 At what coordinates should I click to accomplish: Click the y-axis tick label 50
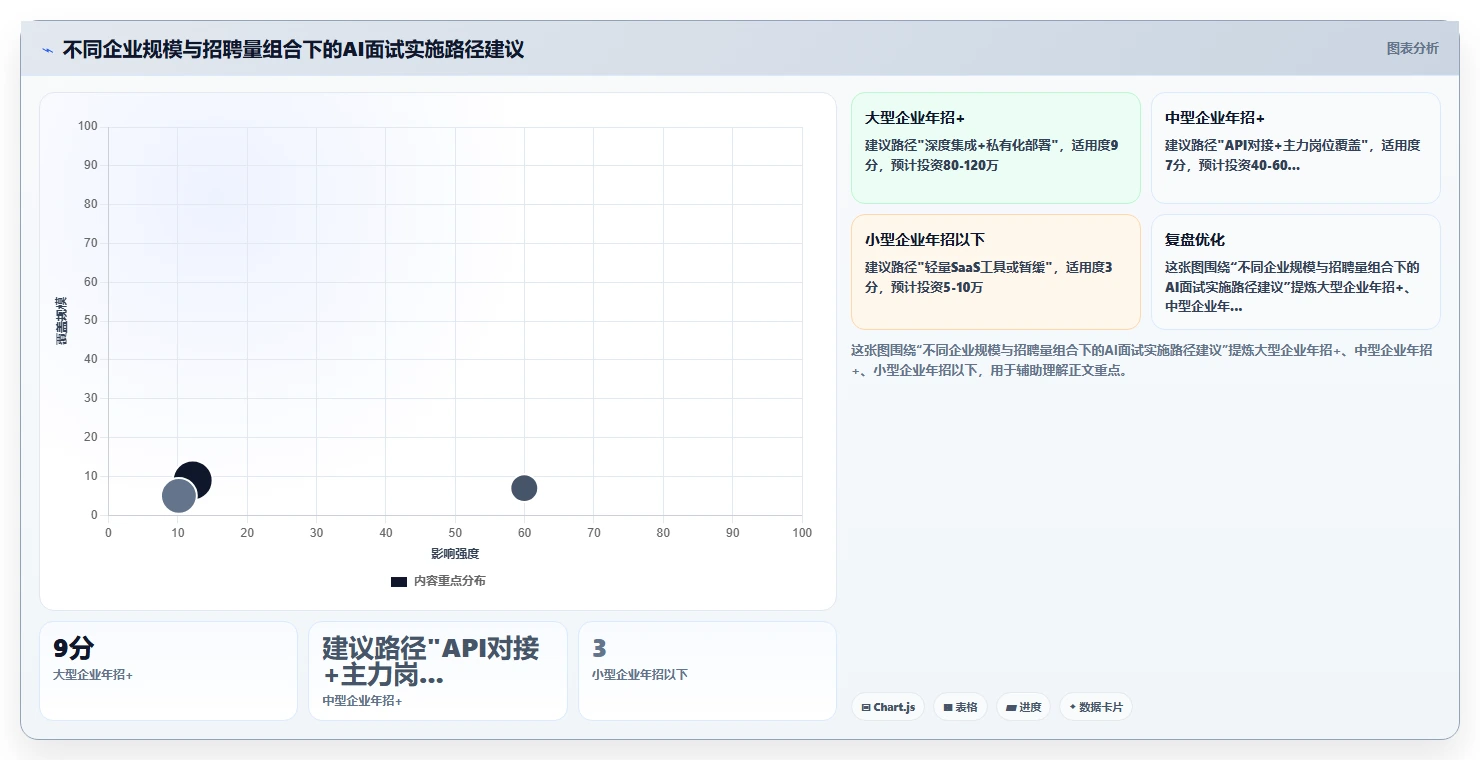coord(91,321)
